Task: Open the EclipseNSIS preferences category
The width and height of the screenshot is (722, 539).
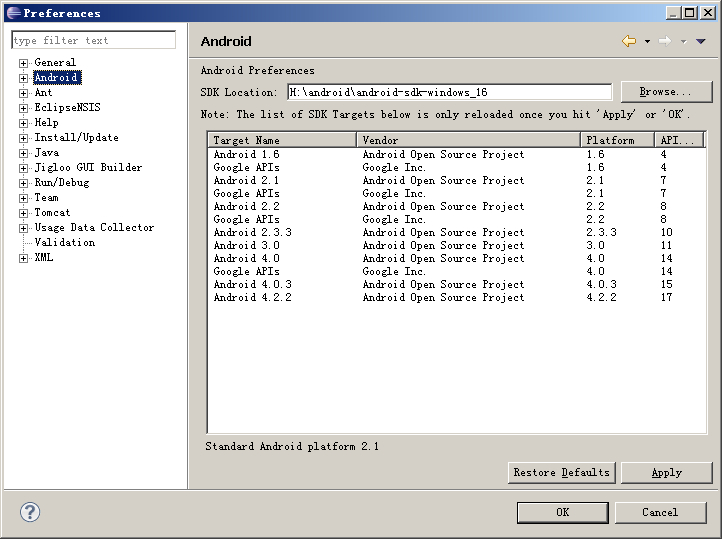Action: click(x=67, y=107)
